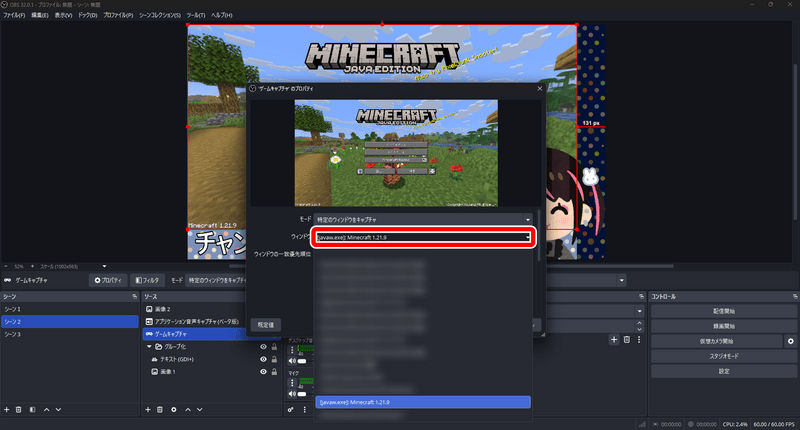Hide the テキスト (GDI+) source
The image size is (800, 430).
(x=263, y=359)
